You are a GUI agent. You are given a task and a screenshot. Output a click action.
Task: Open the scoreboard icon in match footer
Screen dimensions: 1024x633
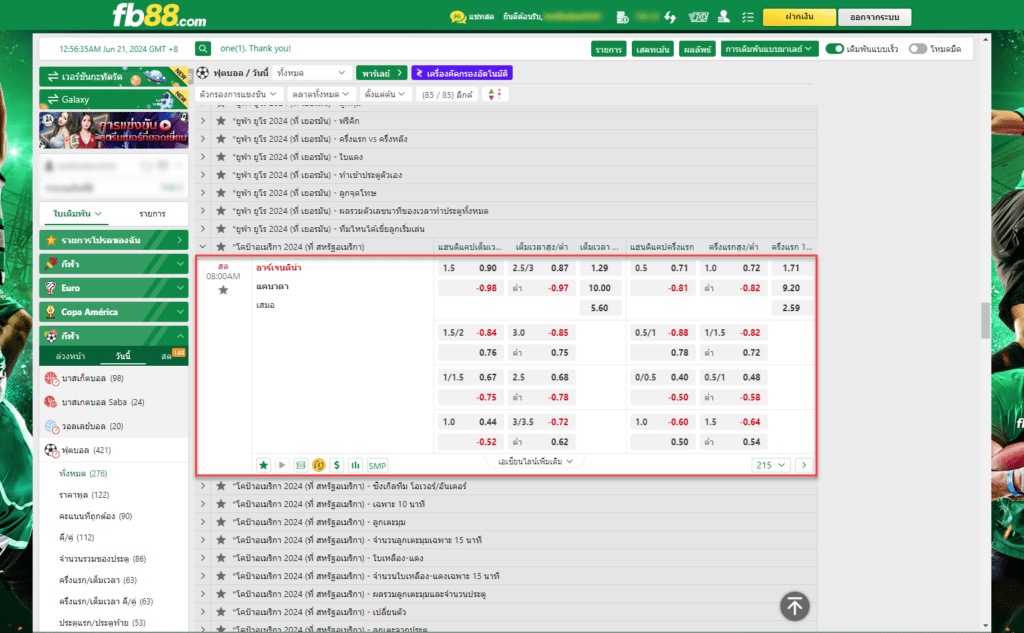[300, 465]
